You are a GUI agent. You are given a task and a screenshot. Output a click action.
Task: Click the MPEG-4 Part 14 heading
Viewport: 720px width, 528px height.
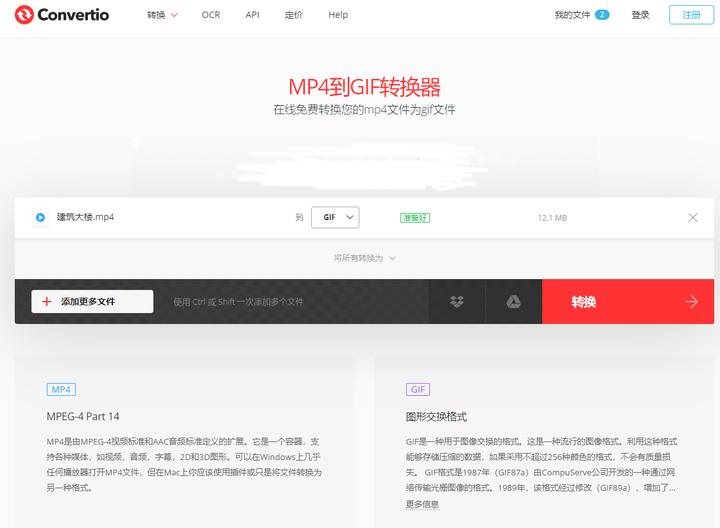coord(83,416)
